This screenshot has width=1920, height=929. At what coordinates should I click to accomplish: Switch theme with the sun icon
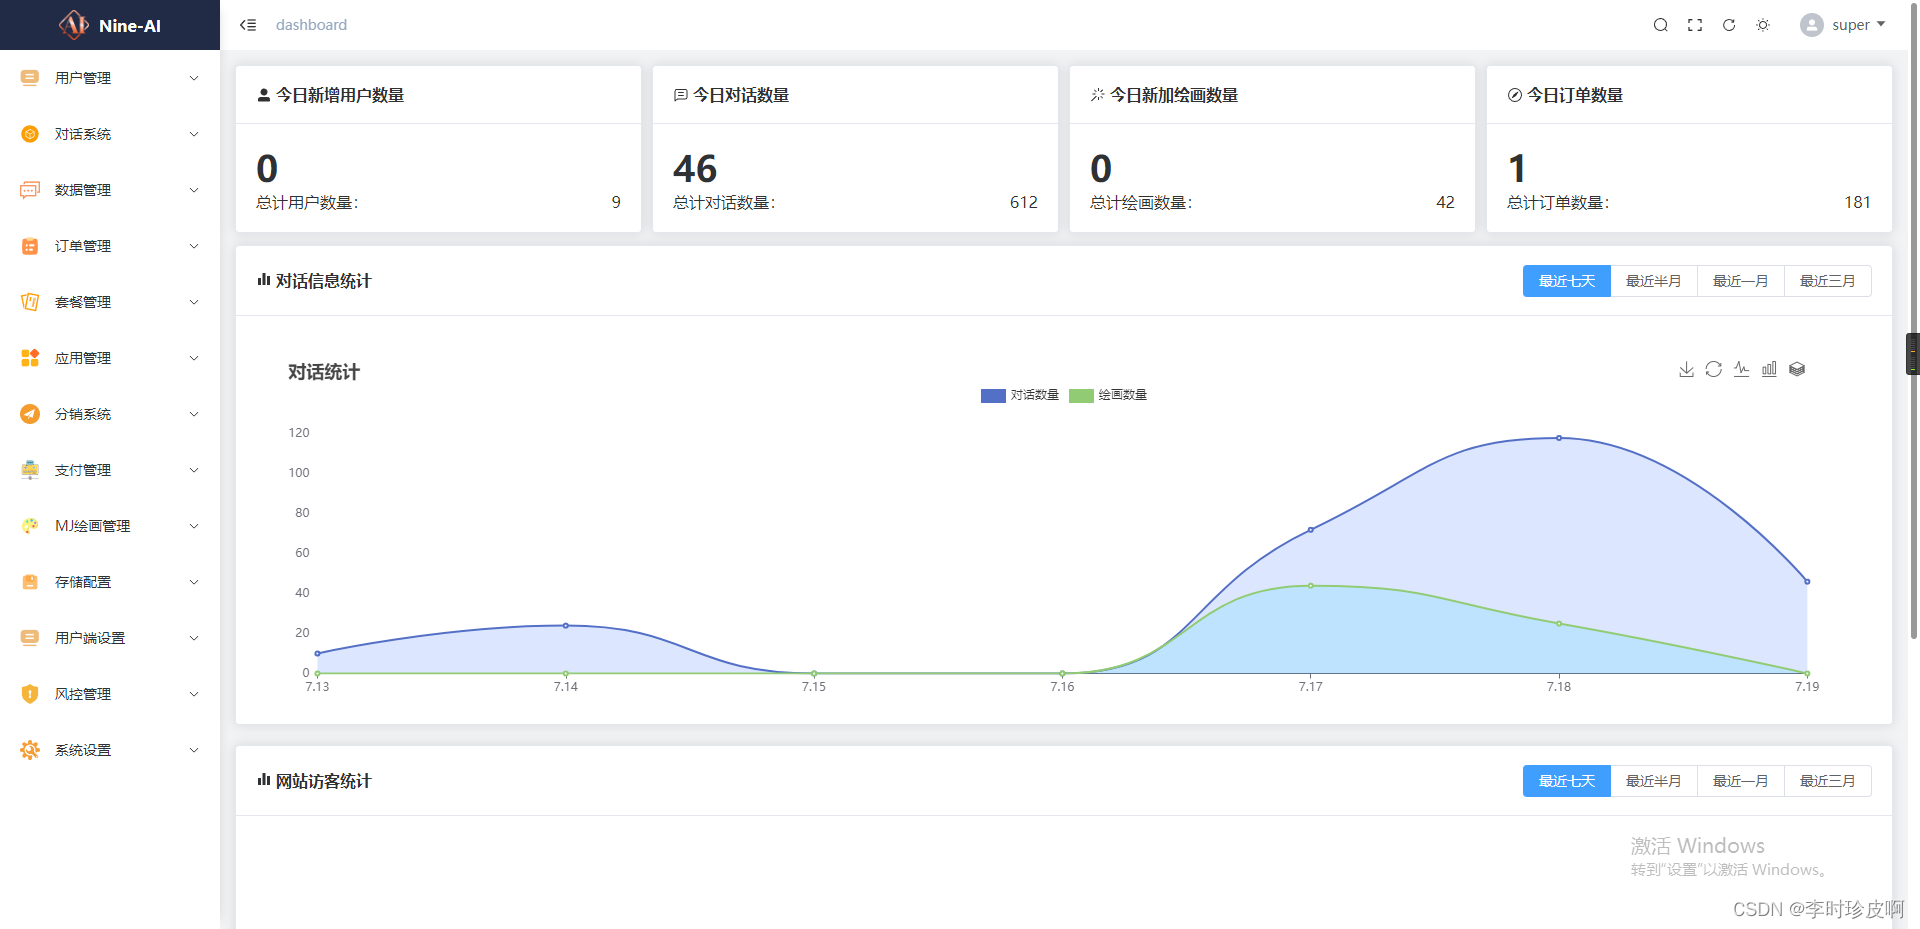(1763, 25)
